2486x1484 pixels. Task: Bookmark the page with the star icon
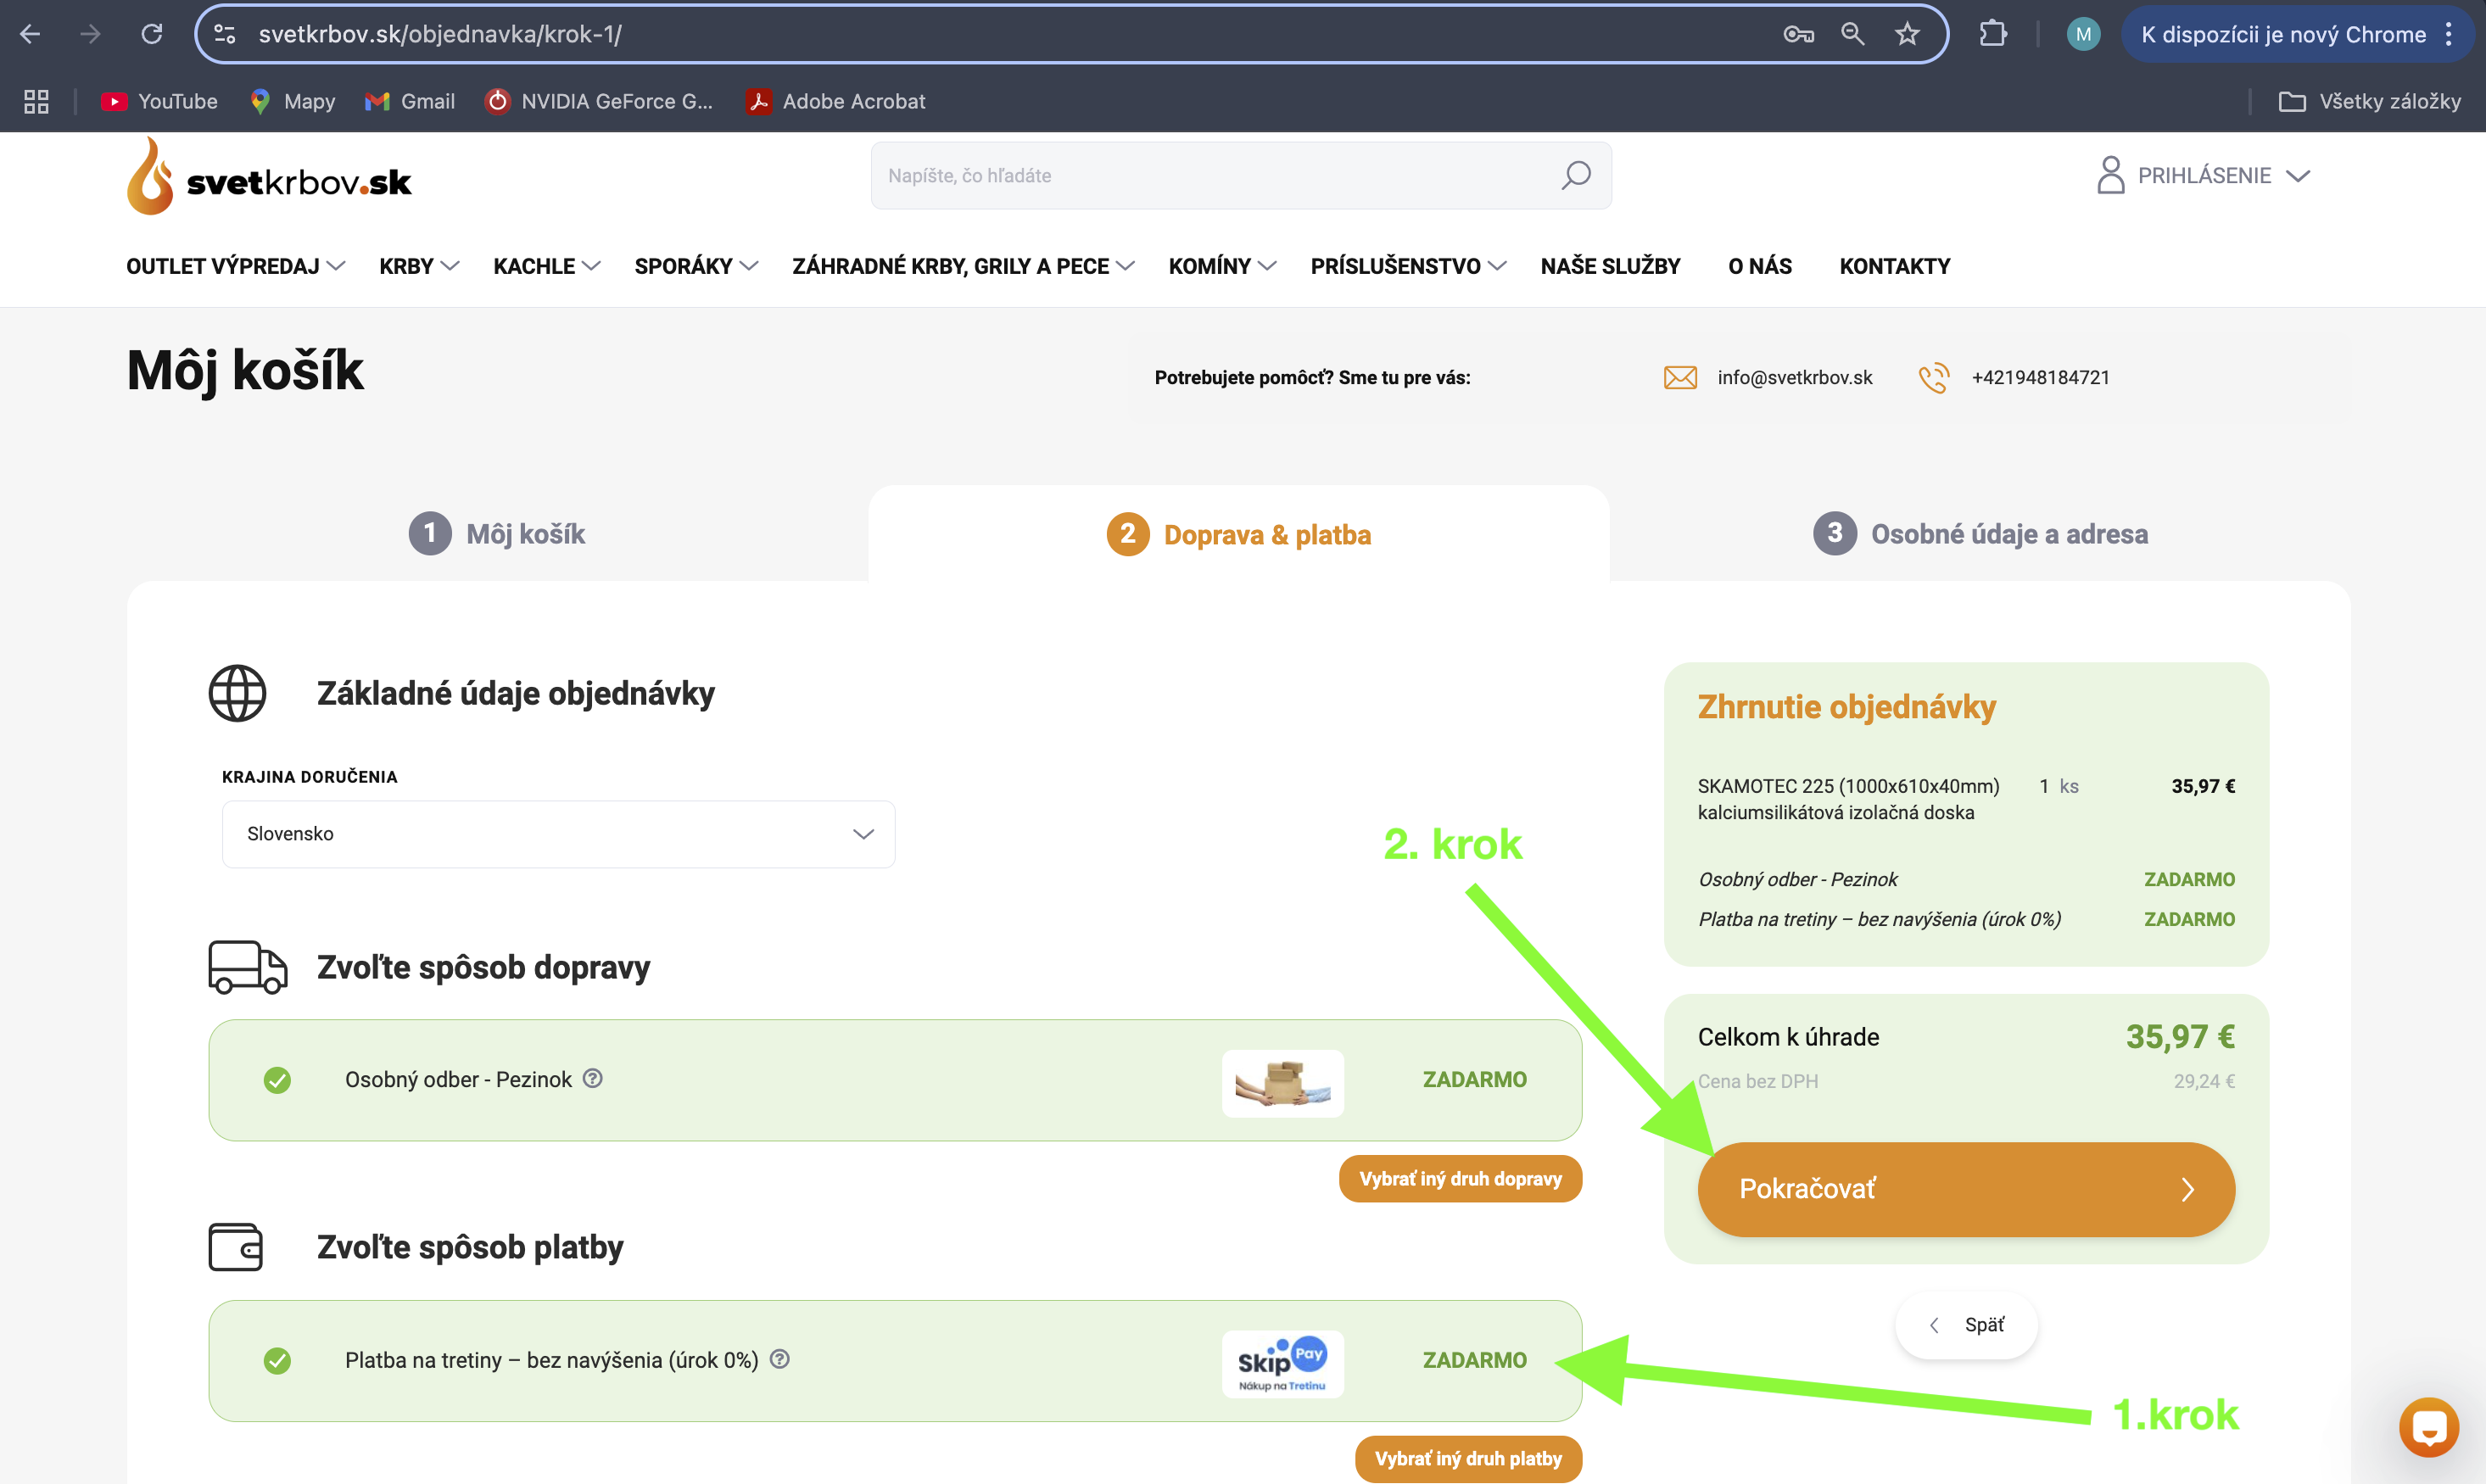coord(1907,34)
